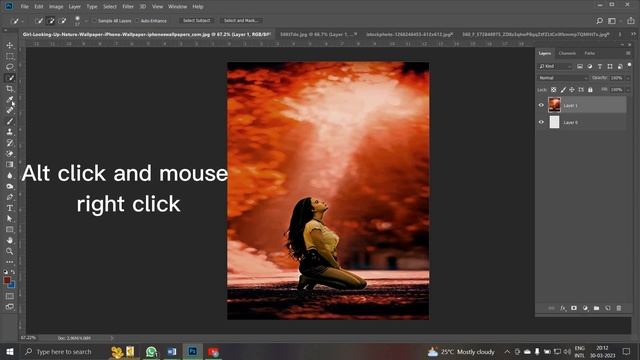Toggle lock transparent pixels

pyautogui.click(x=553, y=90)
